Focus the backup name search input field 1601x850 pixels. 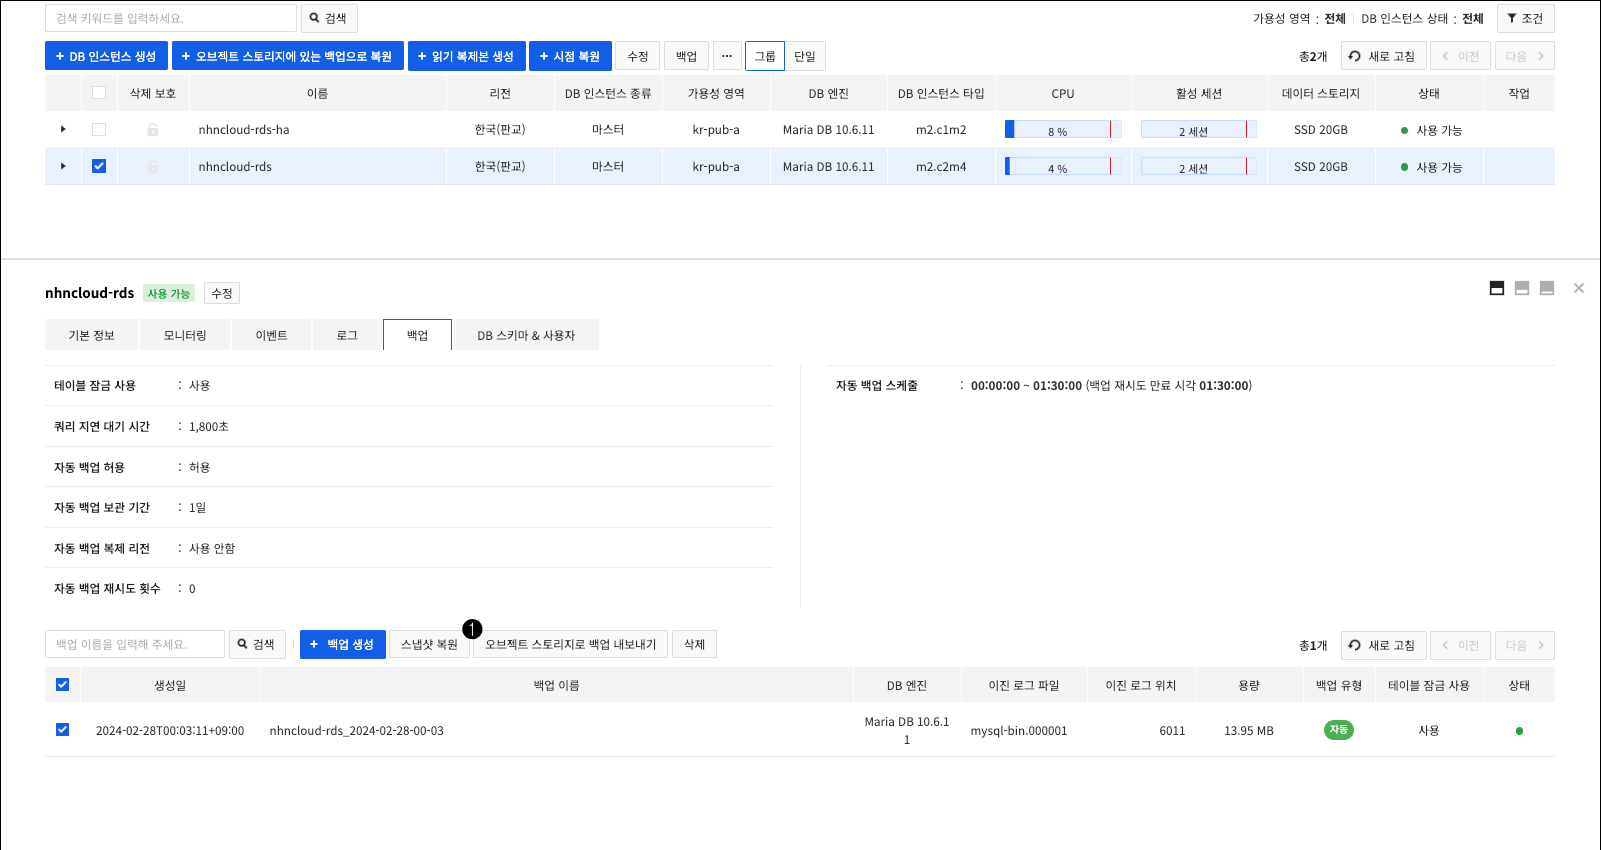[x=135, y=644]
